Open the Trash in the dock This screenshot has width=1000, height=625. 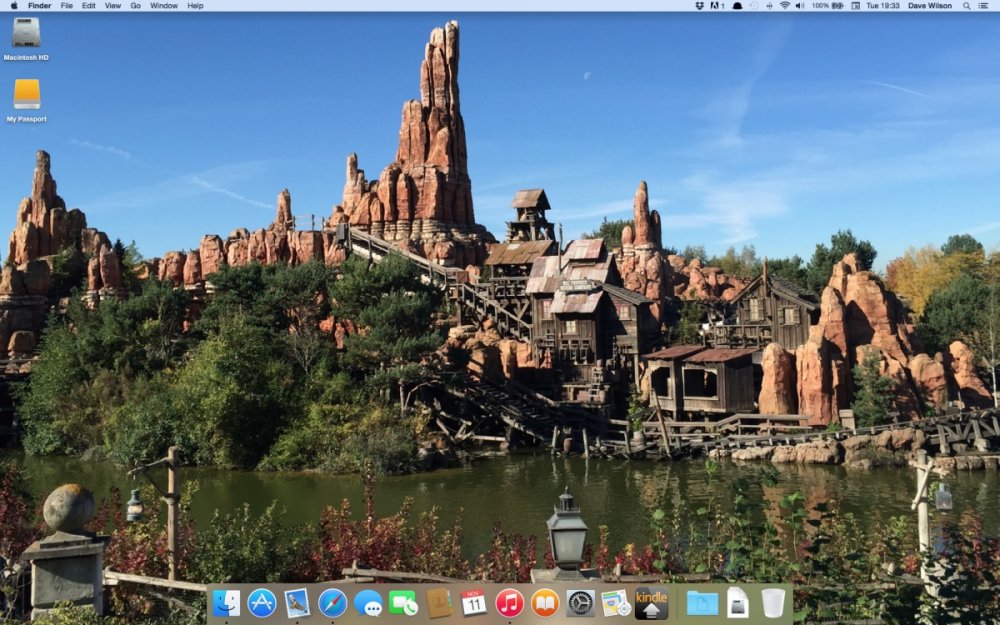point(773,603)
